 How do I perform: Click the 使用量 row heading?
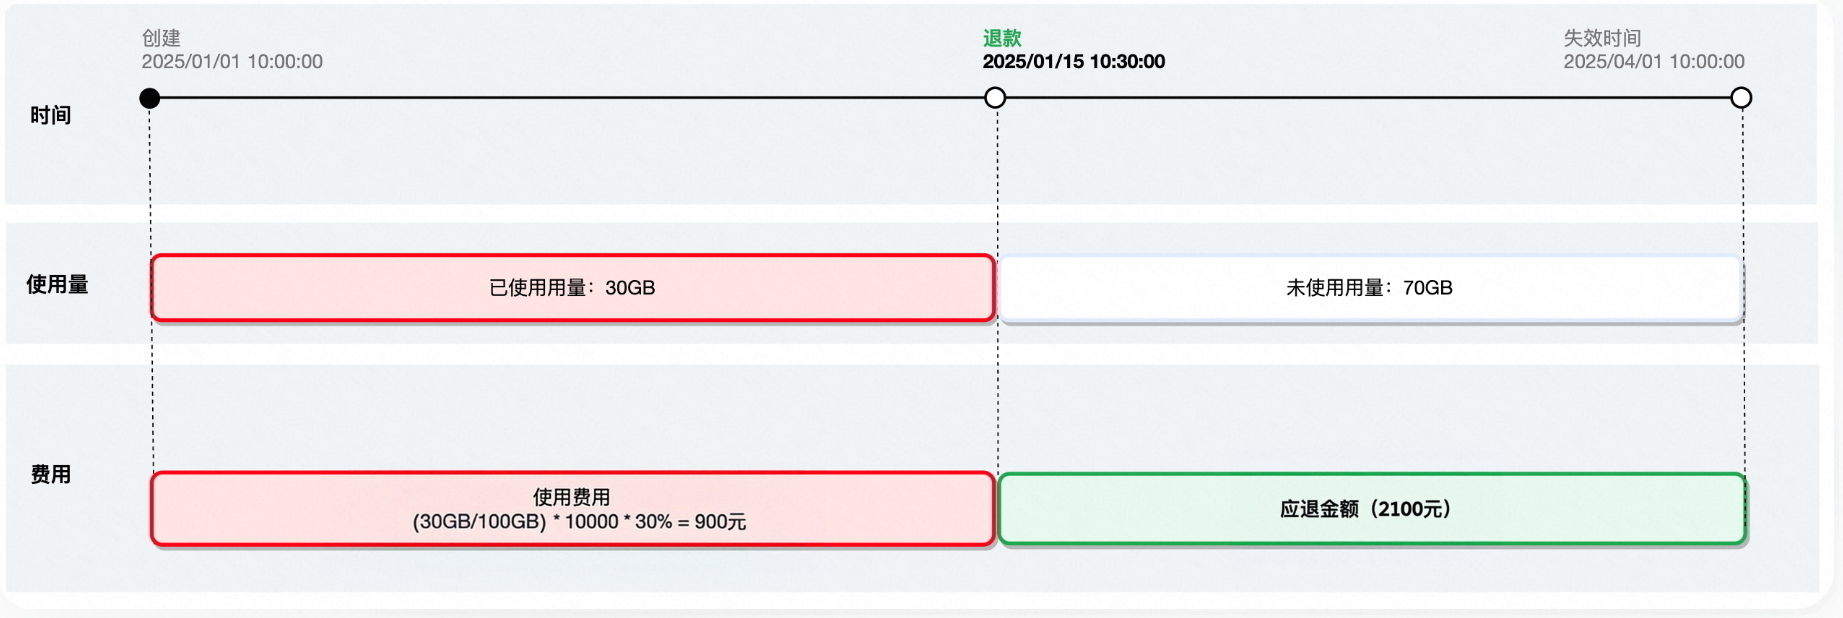tap(57, 285)
